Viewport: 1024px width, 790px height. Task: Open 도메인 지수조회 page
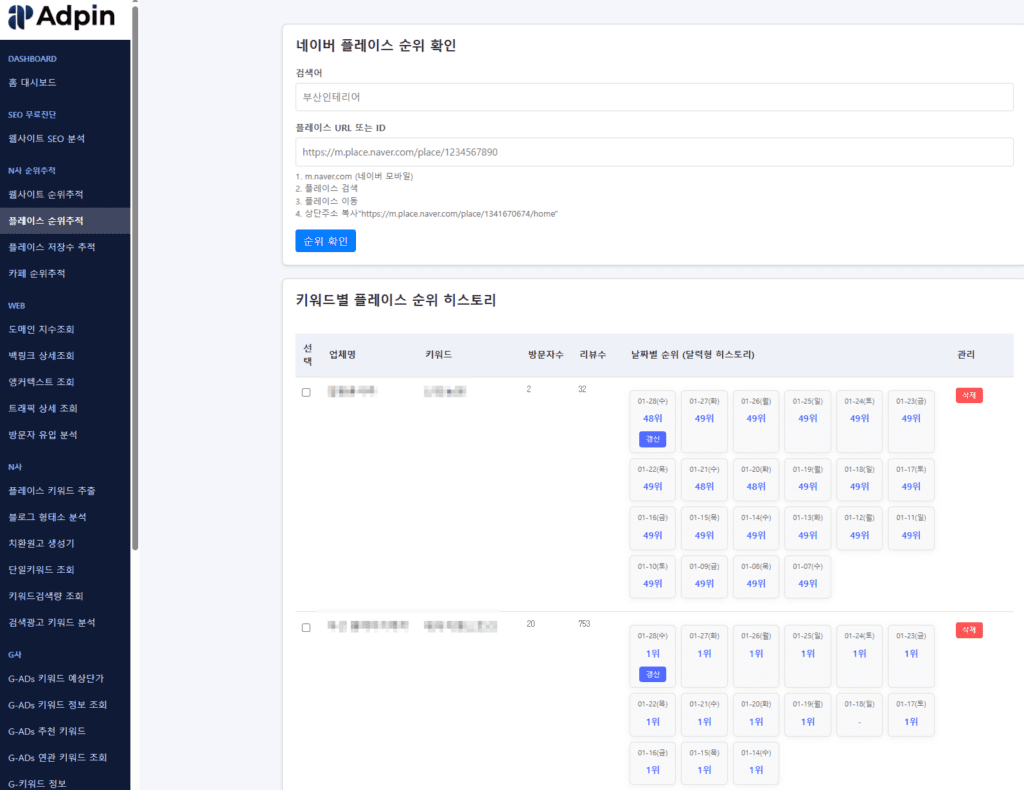(x=41, y=329)
